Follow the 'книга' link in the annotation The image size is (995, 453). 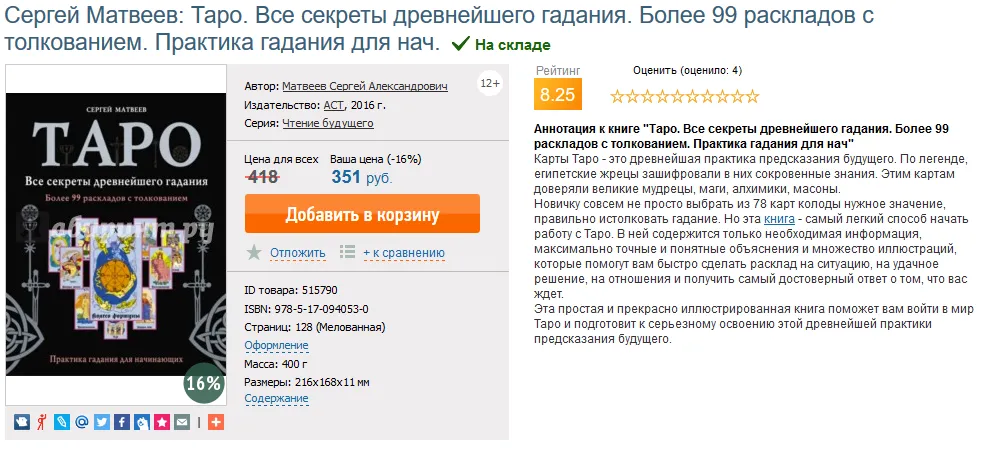(x=779, y=218)
